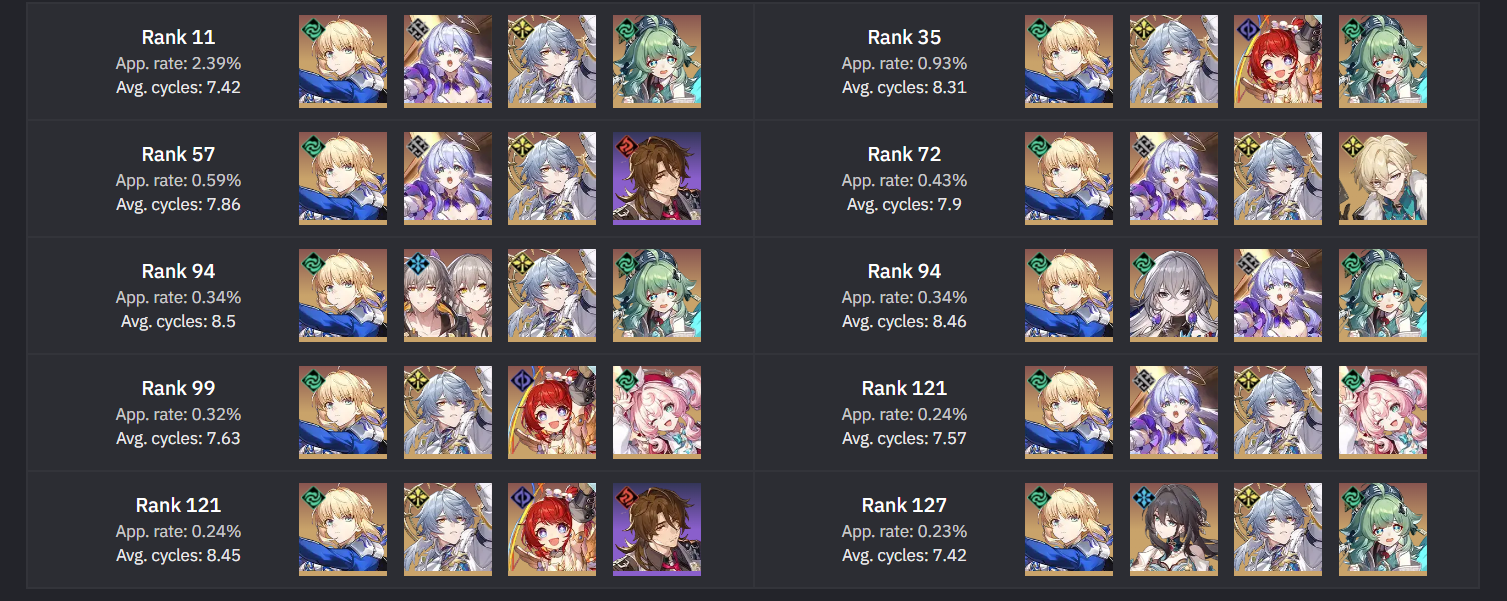Click the brown-haired man in the 8.45 cycles team
Image resolution: width=1507 pixels, height=601 pixels.
tap(657, 529)
